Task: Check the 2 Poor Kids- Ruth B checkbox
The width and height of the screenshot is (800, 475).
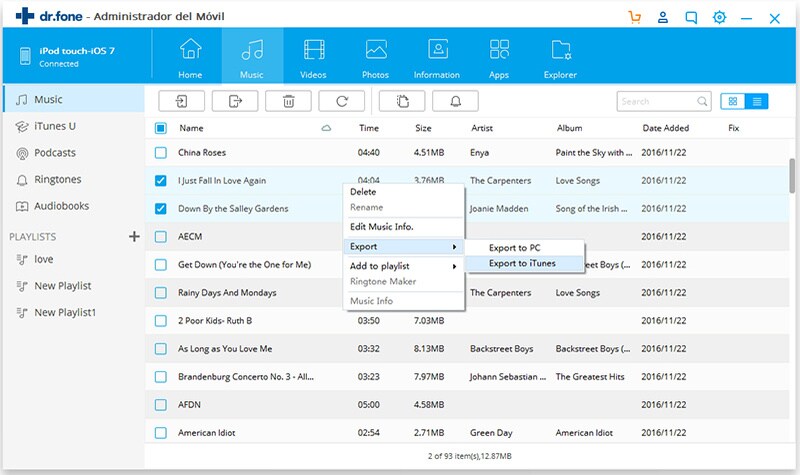Action: pos(161,321)
